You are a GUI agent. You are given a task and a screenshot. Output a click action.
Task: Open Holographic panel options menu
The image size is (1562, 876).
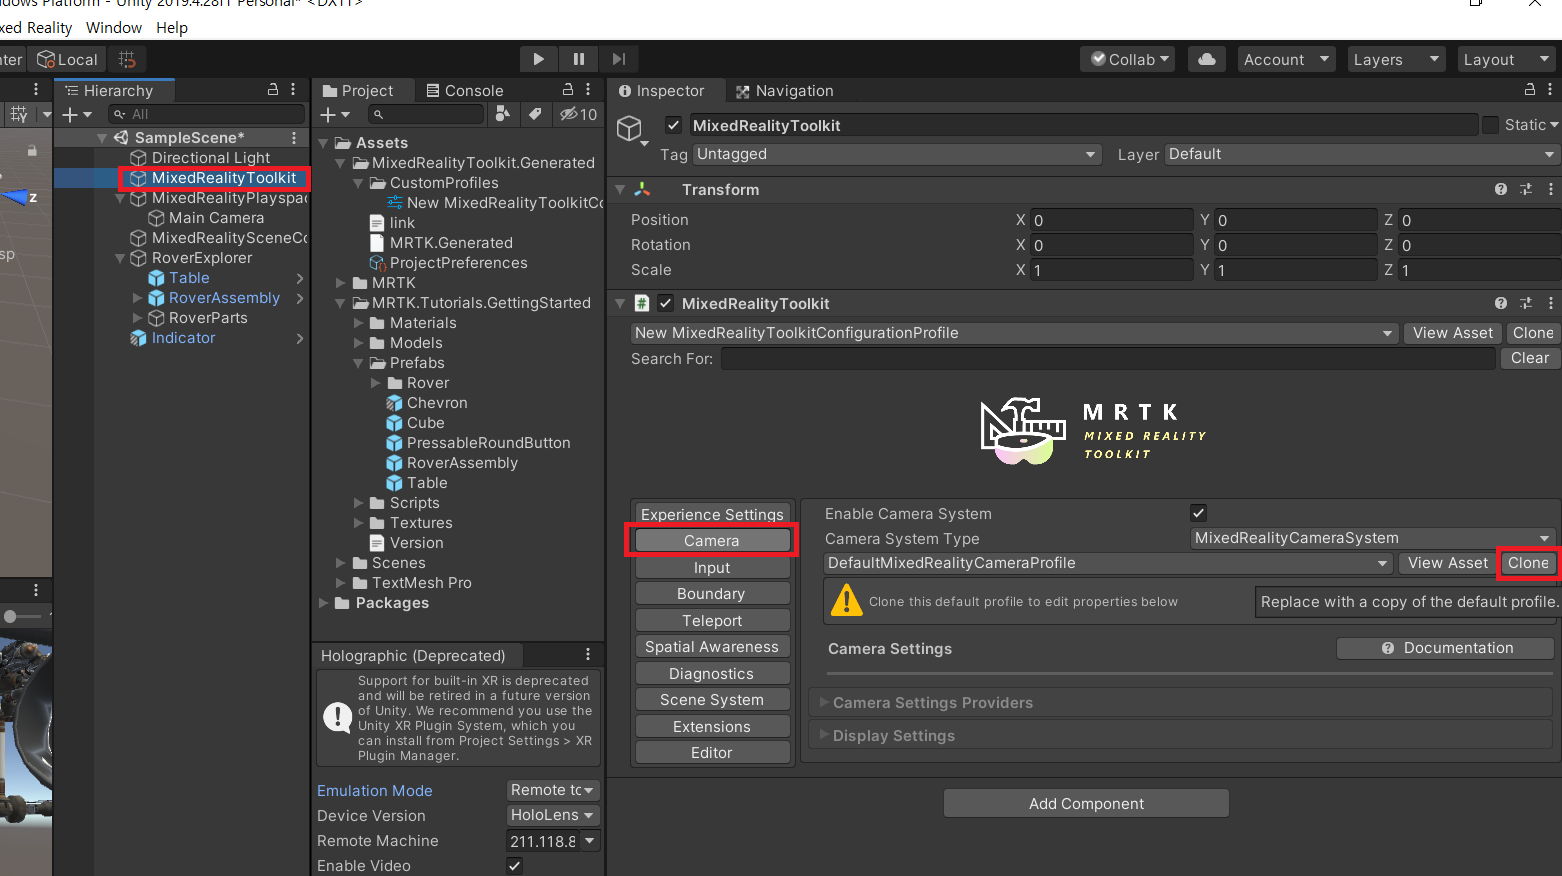(588, 654)
